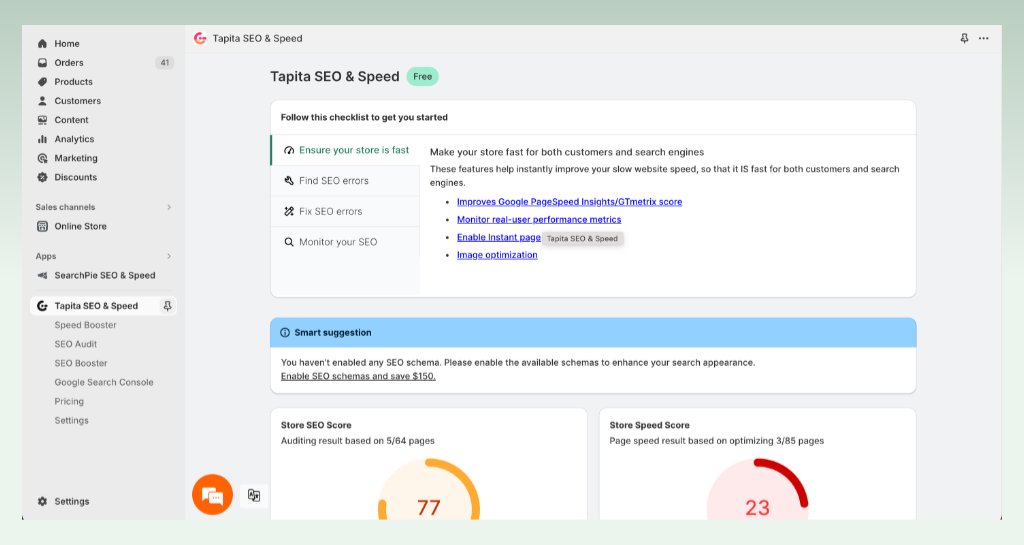The height and width of the screenshot is (545, 1024).
Task: Click the Tapita logo in the page header
Action: pos(200,39)
